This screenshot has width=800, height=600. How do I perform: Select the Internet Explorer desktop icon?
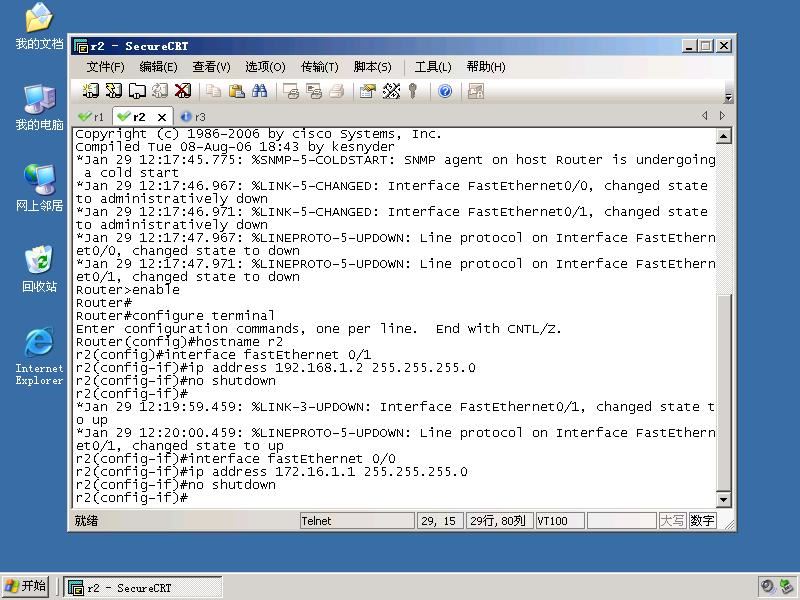pyautogui.click(x=39, y=357)
